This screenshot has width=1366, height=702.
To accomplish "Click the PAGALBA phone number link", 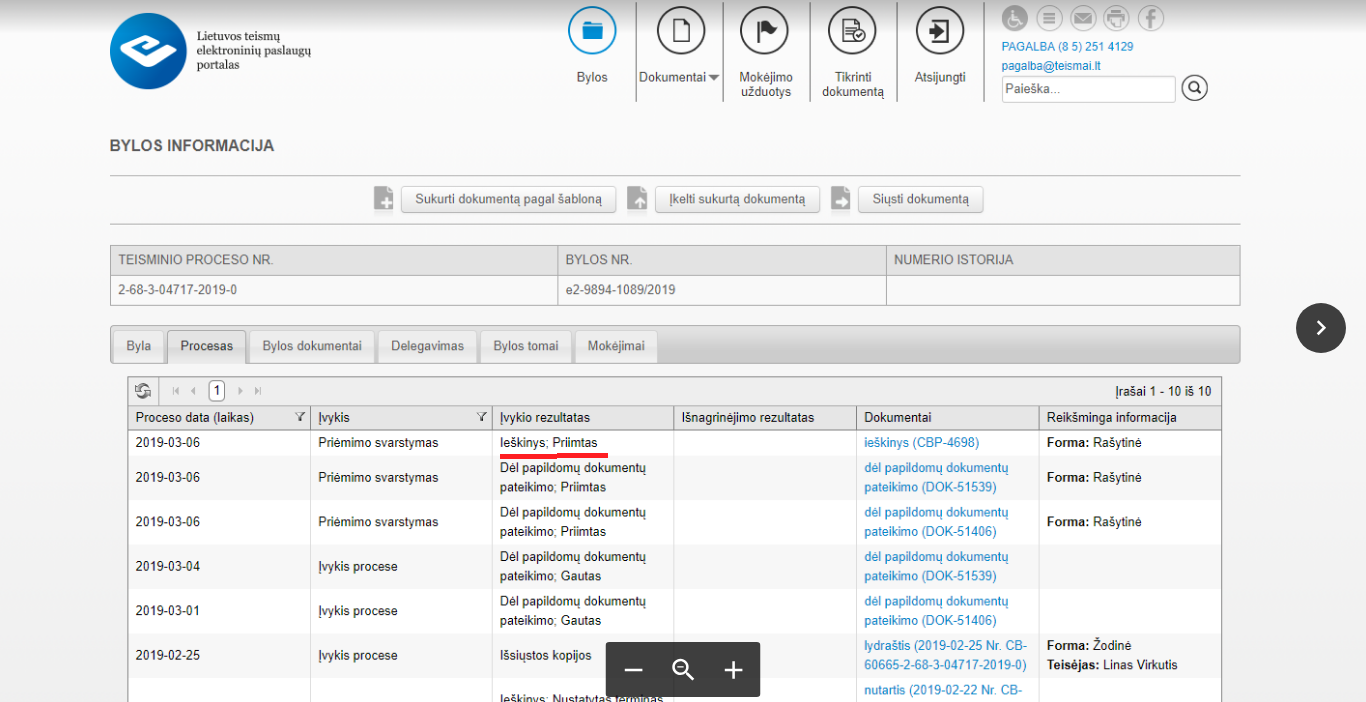I will tap(1067, 46).
